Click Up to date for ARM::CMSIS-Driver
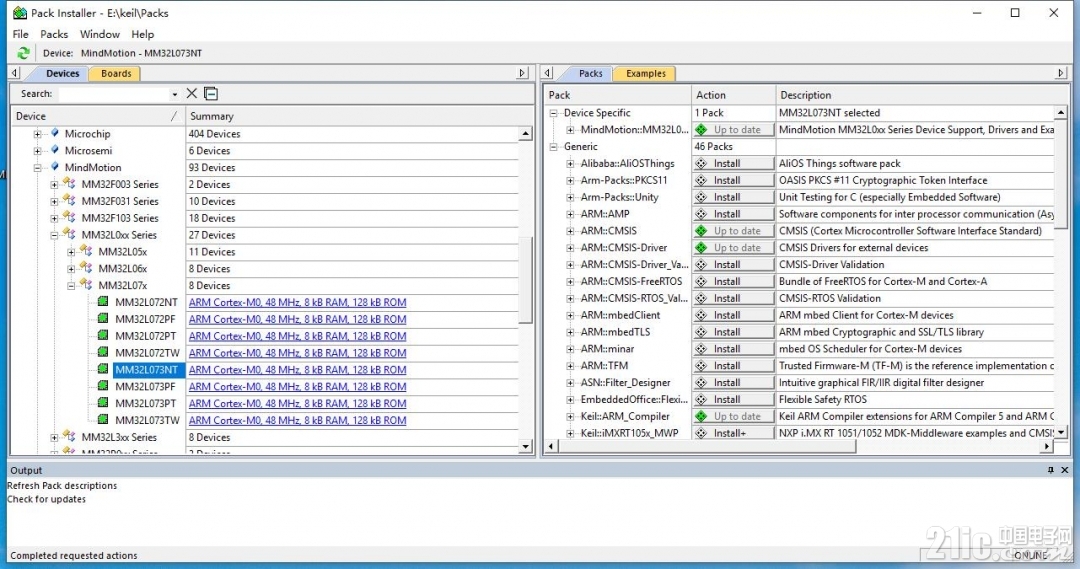 click(733, 247)
